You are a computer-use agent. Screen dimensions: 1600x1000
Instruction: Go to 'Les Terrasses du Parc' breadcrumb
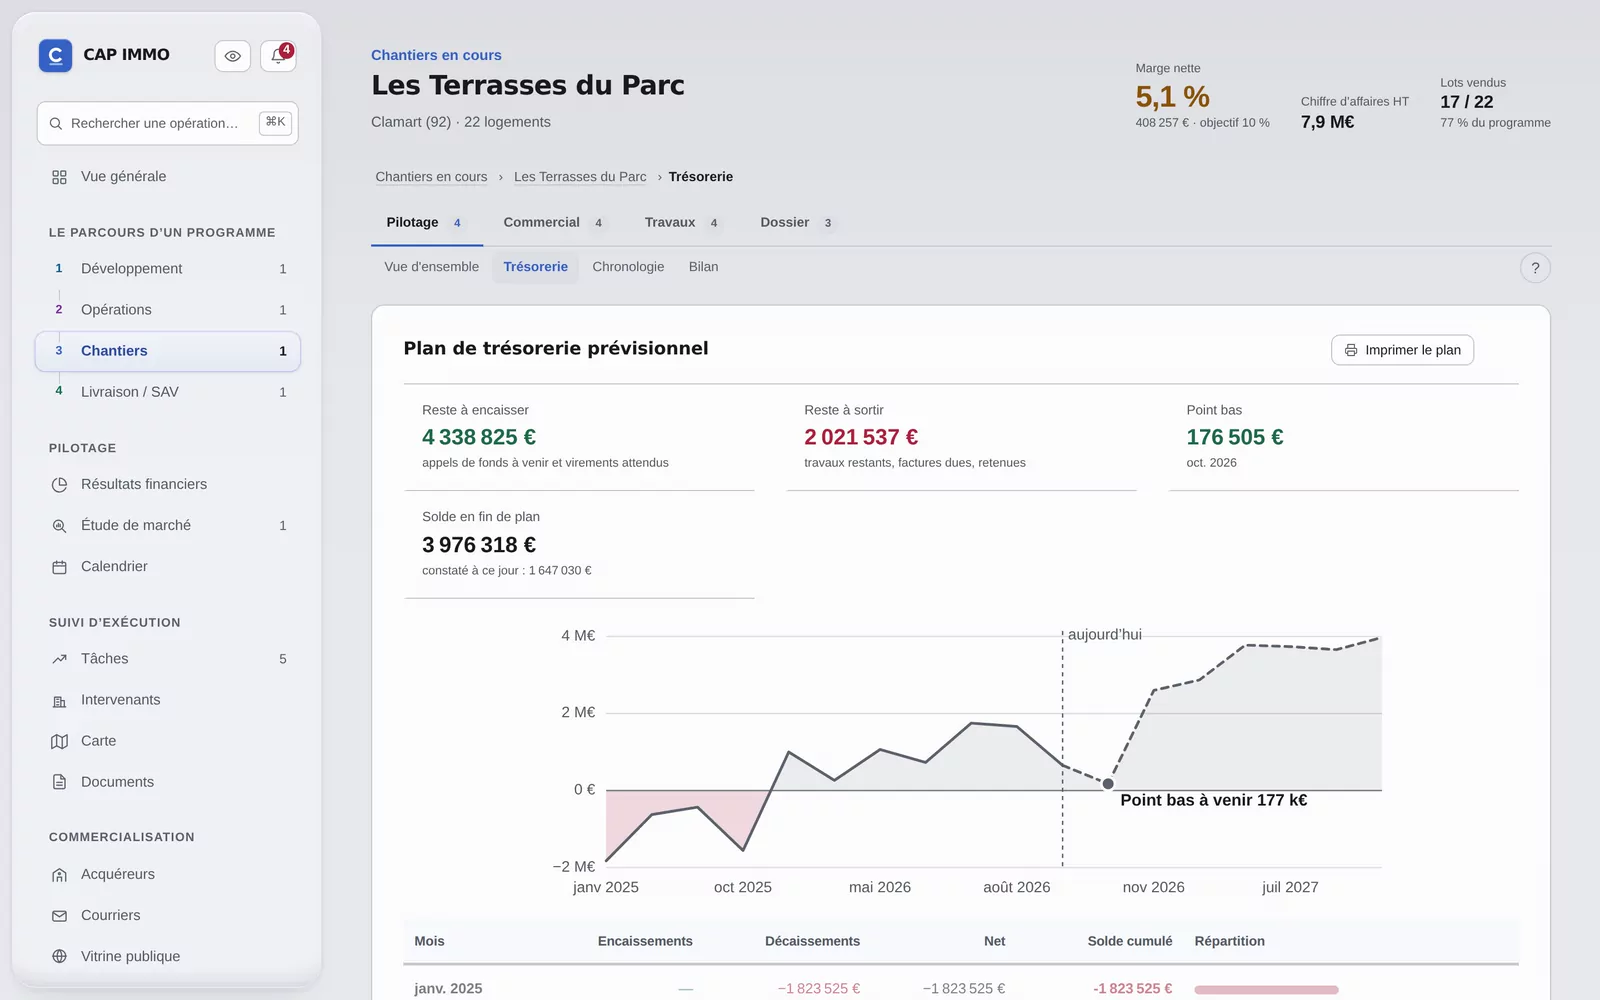pyautogui.click(x=580, y=177)
